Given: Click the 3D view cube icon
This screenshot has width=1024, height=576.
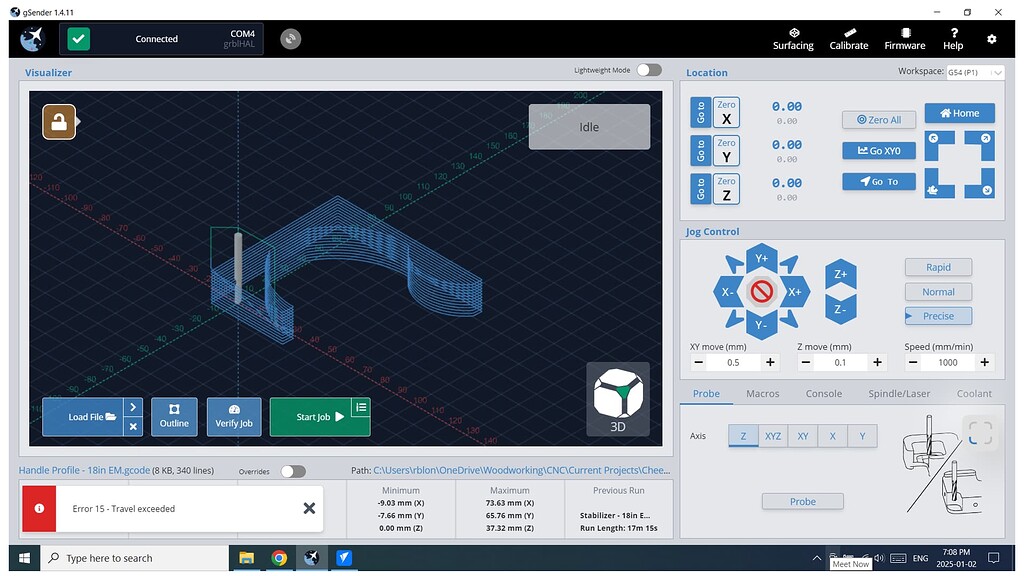Looking at the screenshot, I should pos(617,395).
